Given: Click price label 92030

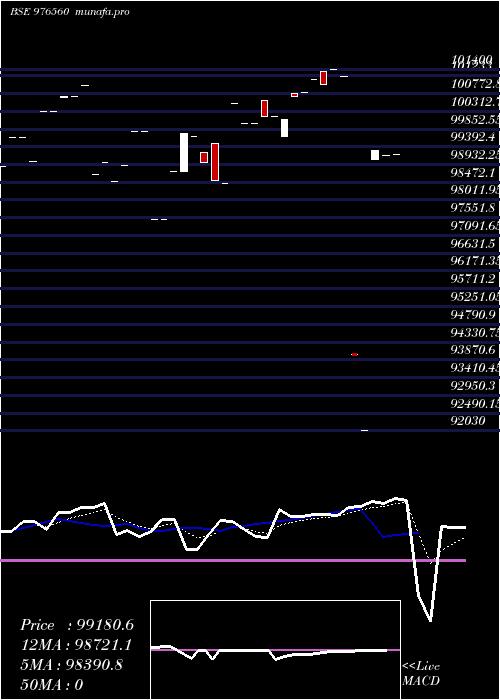Looking at the screenshot, I should 468,421.
